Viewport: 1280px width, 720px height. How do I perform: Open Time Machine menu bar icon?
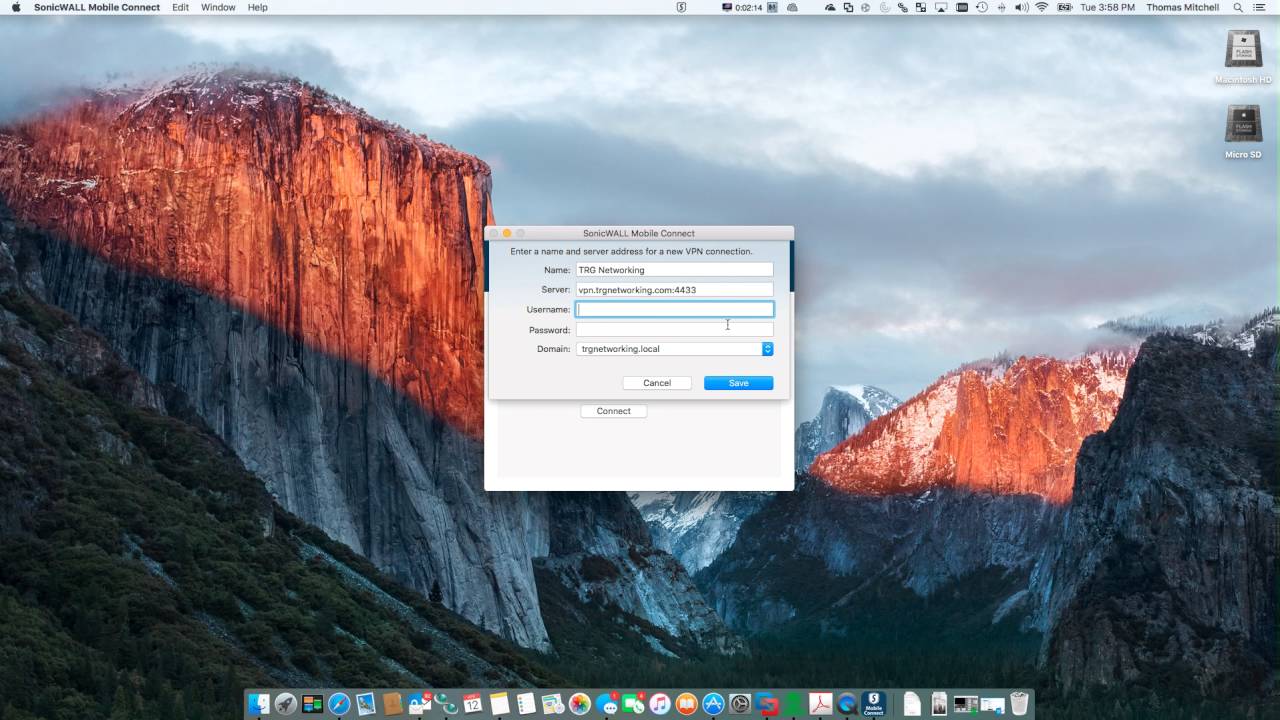coord(982,7)
